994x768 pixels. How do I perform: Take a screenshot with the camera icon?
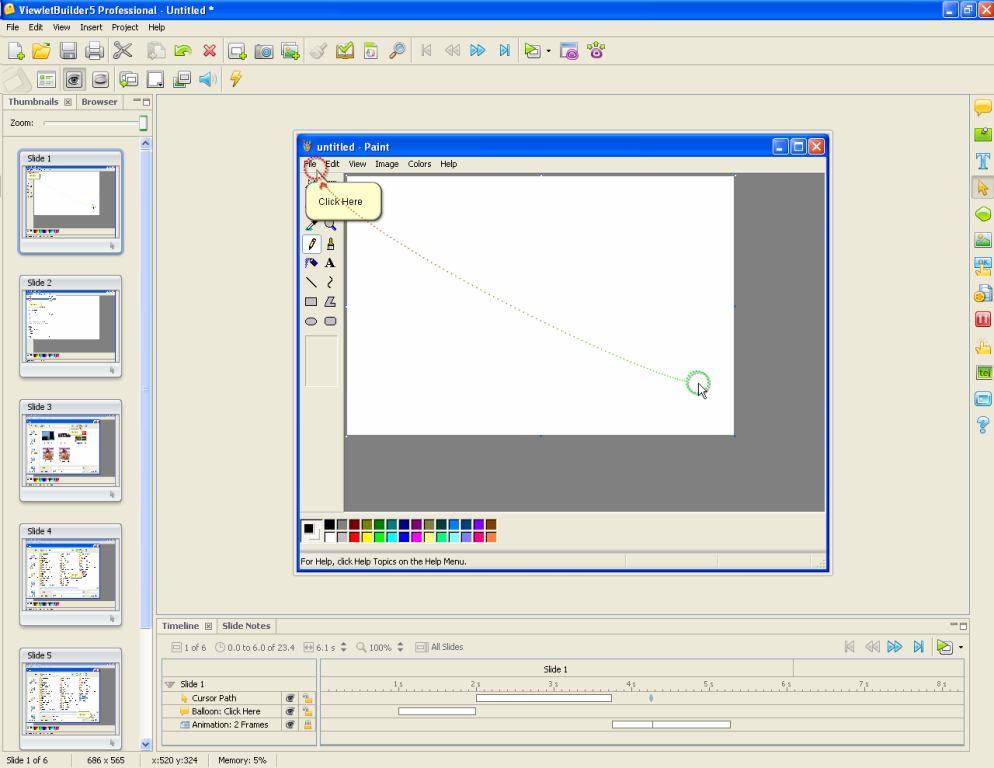264,51
